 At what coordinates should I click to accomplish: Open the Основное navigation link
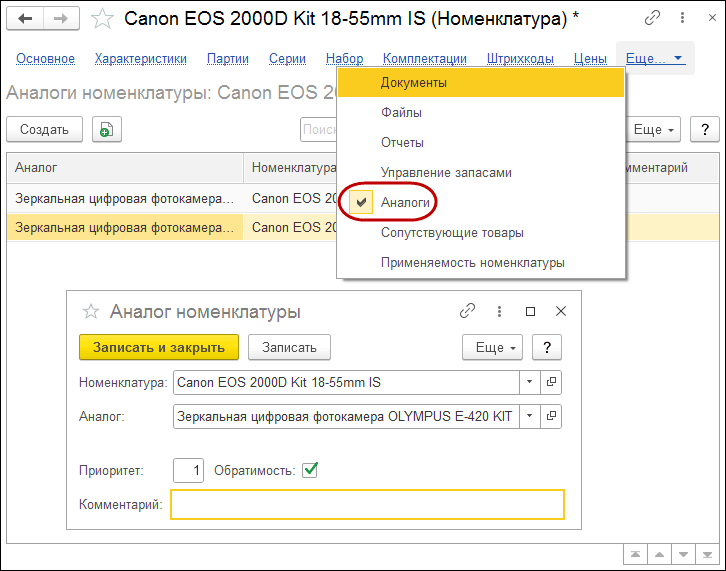45,59
